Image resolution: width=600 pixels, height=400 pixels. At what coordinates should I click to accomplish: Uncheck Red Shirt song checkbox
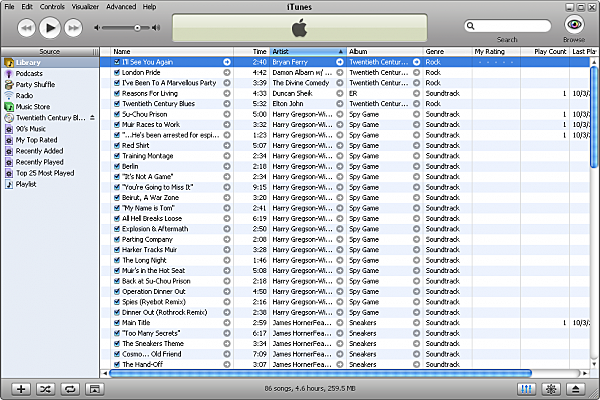(x=117, y=145)
